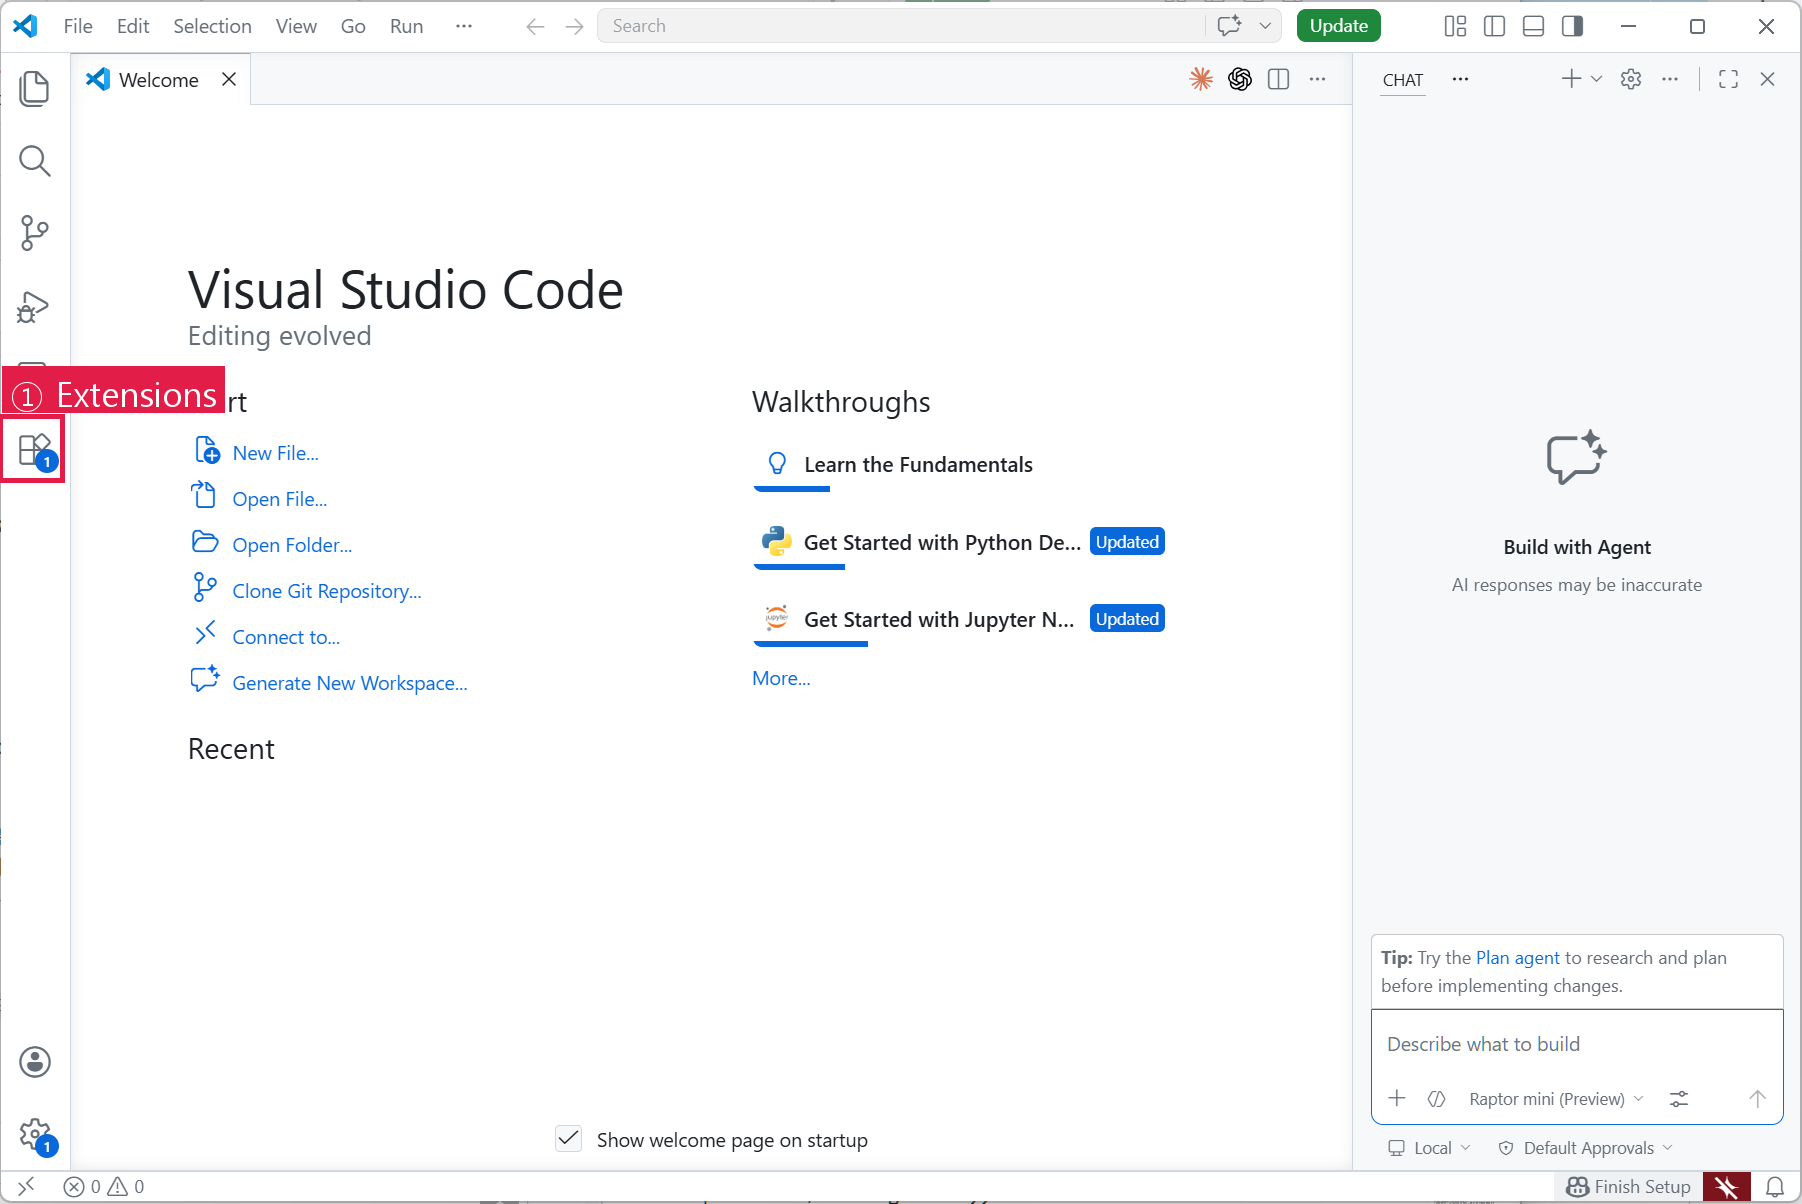1802x1204 pixels.
Task: Configure tools icon in chat input
Action: [x=1679, y=1099]
